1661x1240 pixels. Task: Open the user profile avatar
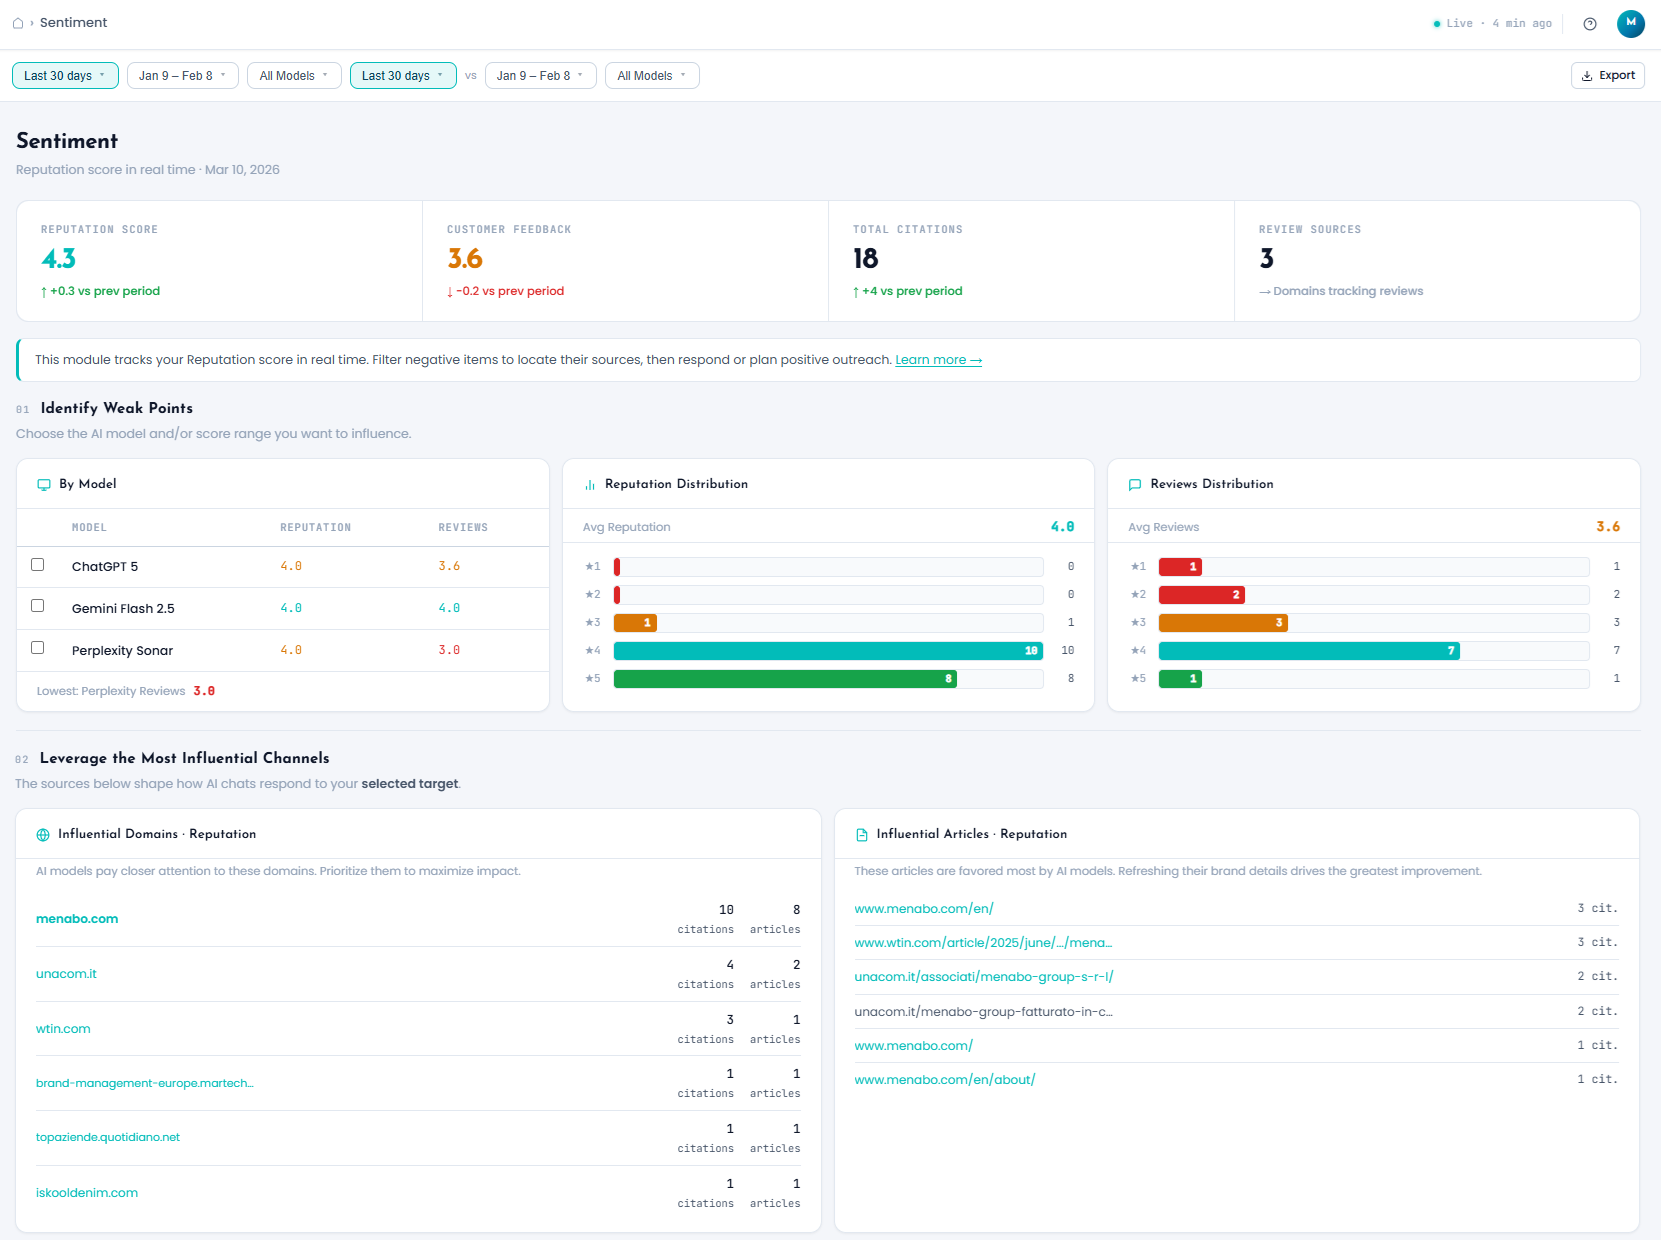tap(1630, 23)
